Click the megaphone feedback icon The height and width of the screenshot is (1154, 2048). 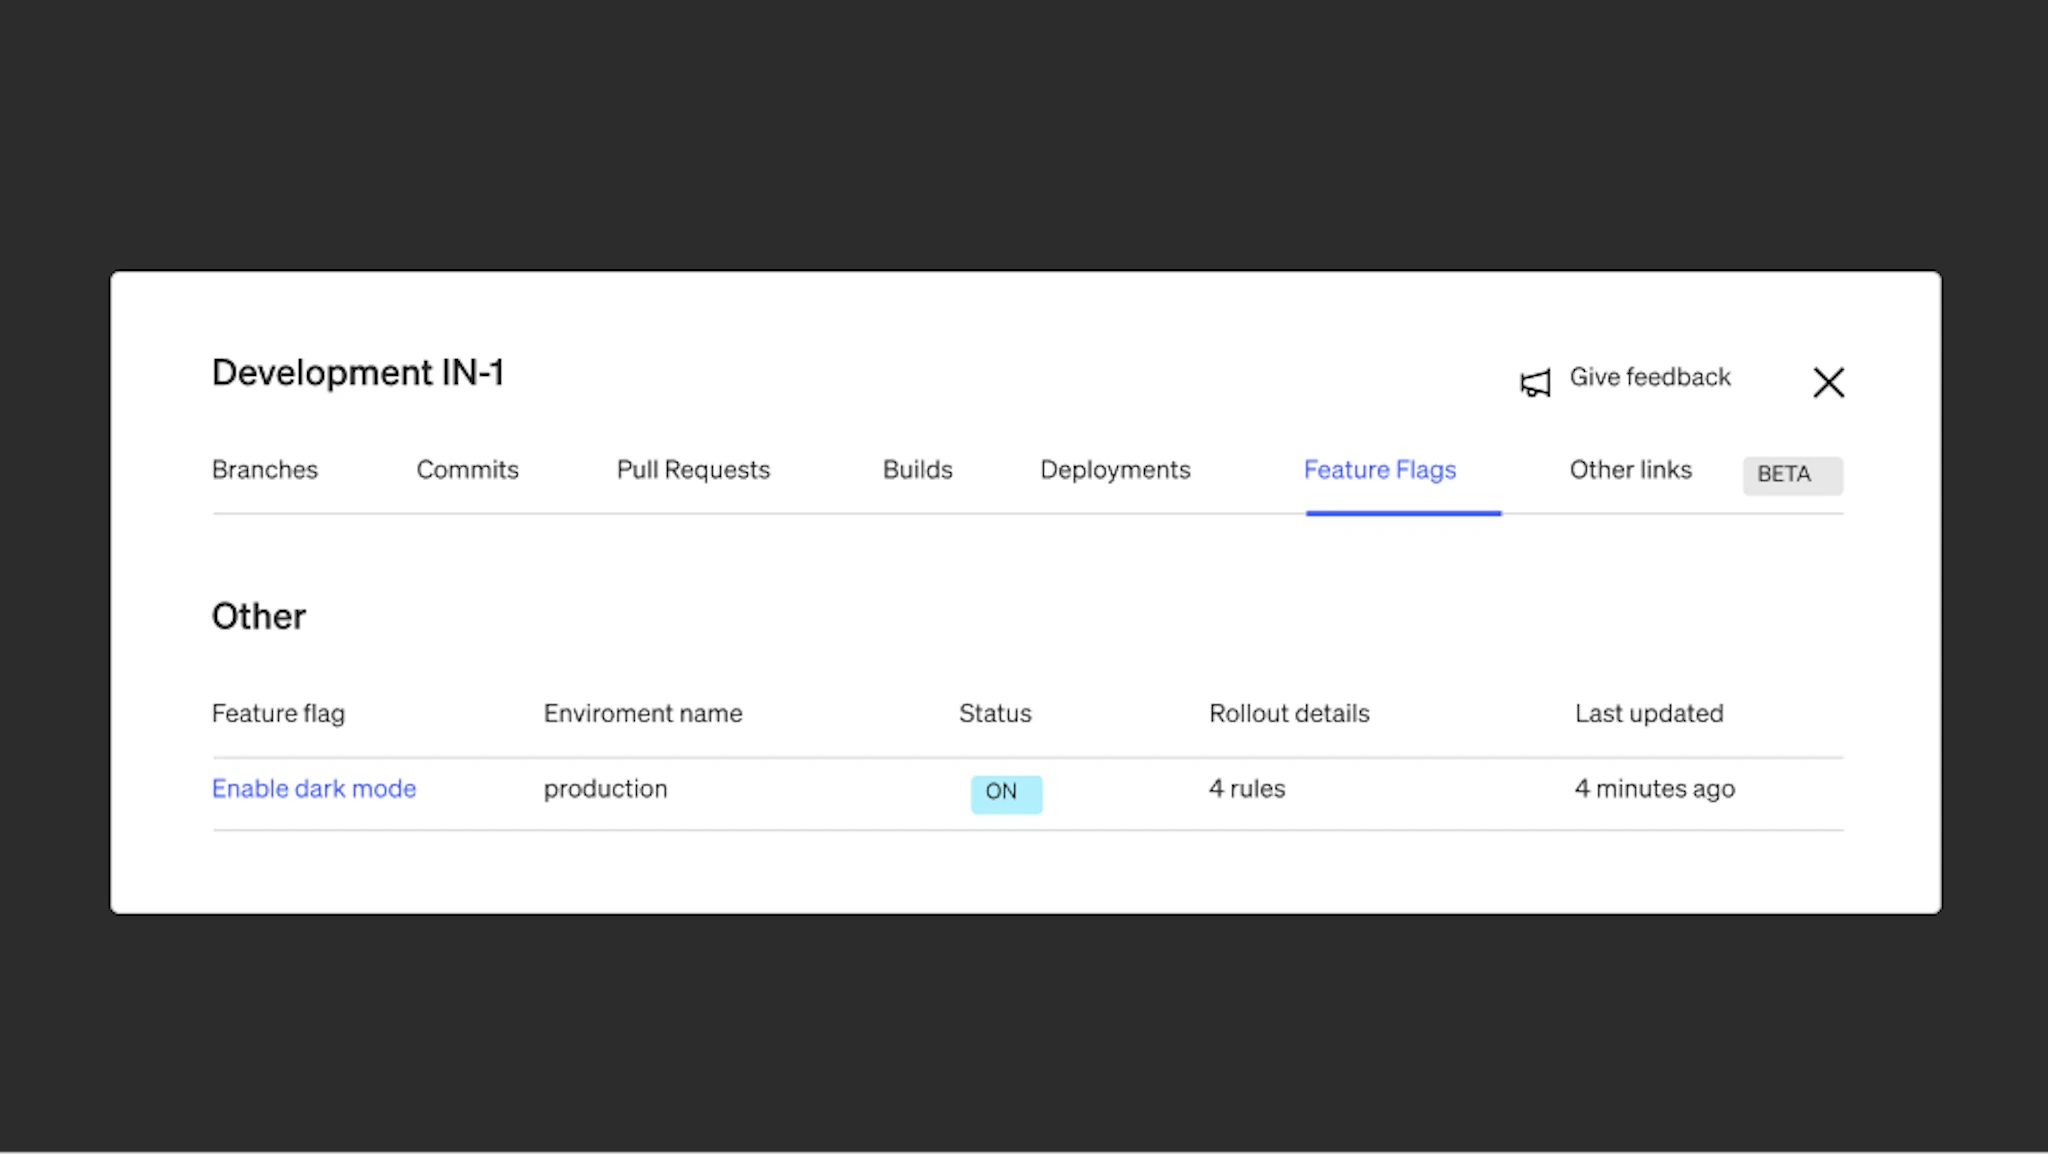1535,382
